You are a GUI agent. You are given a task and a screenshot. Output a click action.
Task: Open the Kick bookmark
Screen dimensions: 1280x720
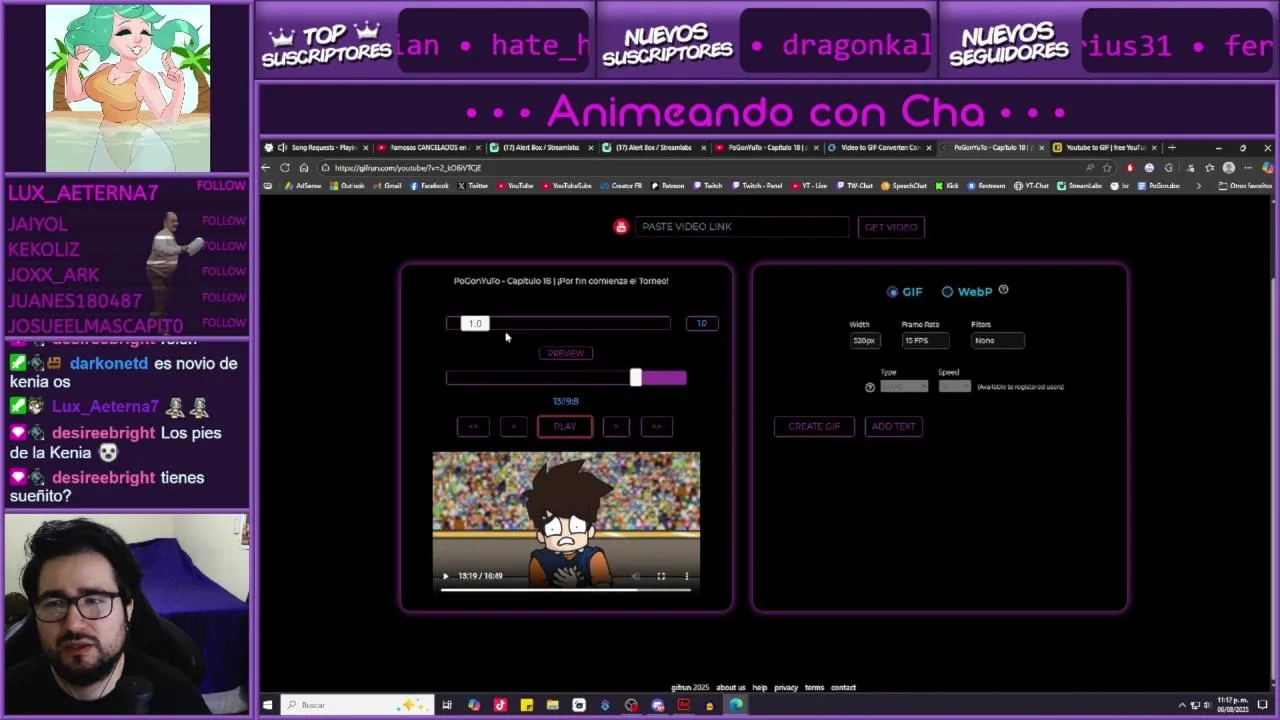pyautogui.click(x=947, y=186)
